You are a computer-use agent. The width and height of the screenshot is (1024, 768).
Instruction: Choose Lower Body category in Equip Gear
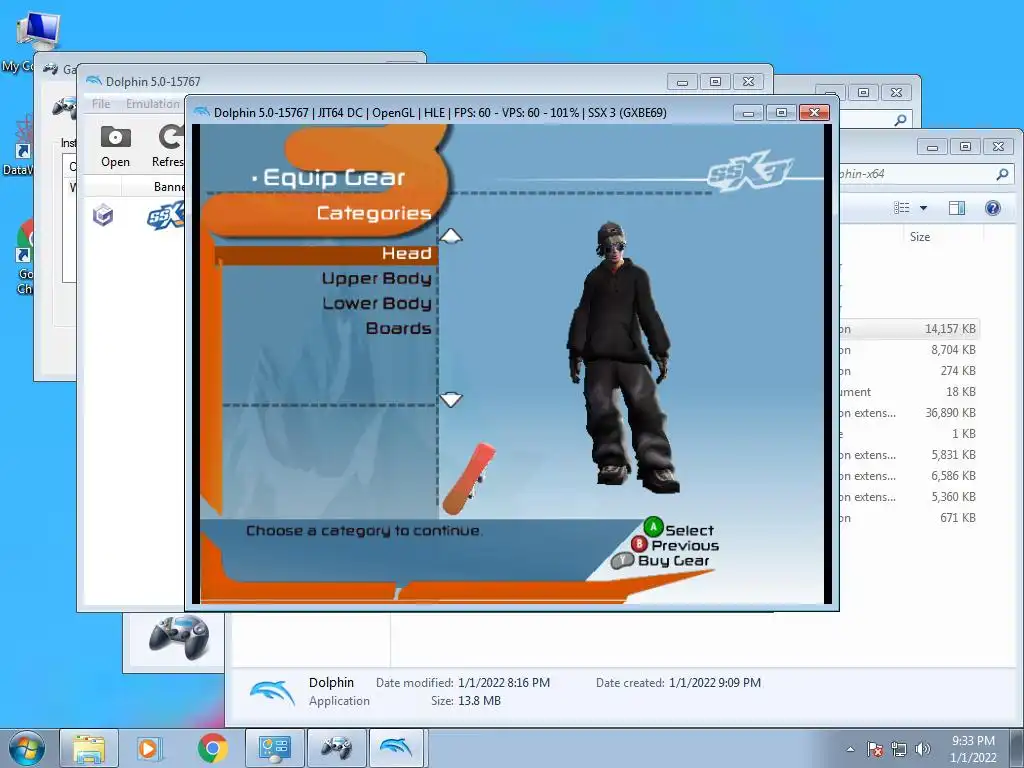pyautogui.click(x=377, y=304)
